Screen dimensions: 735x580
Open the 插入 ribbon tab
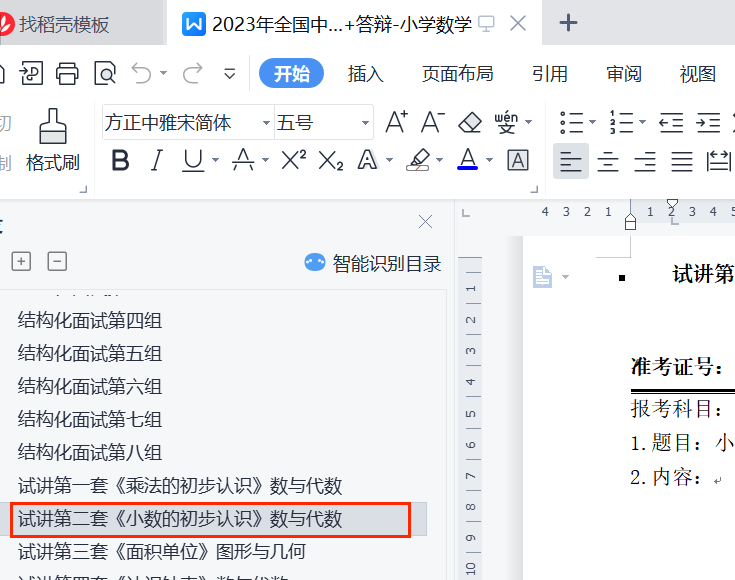365,73
